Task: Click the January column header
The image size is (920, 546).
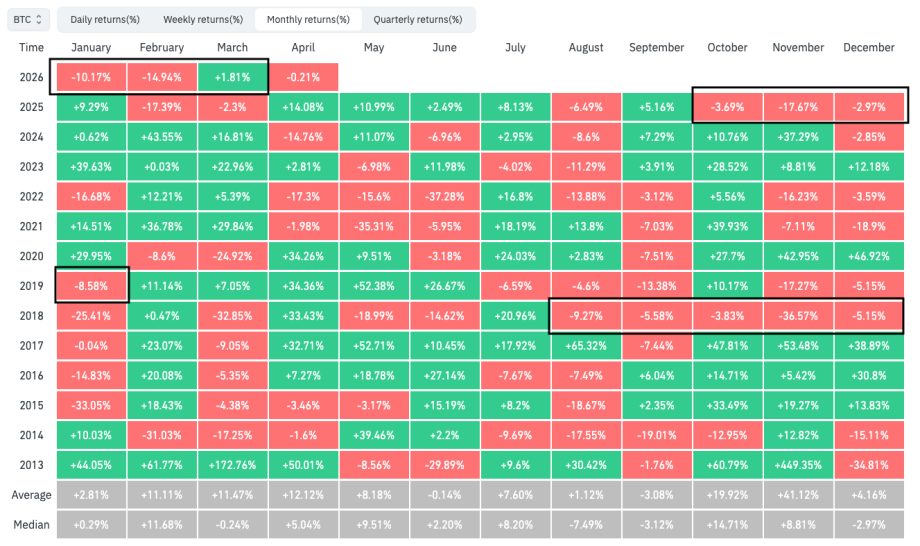Action: pos(91,47)
